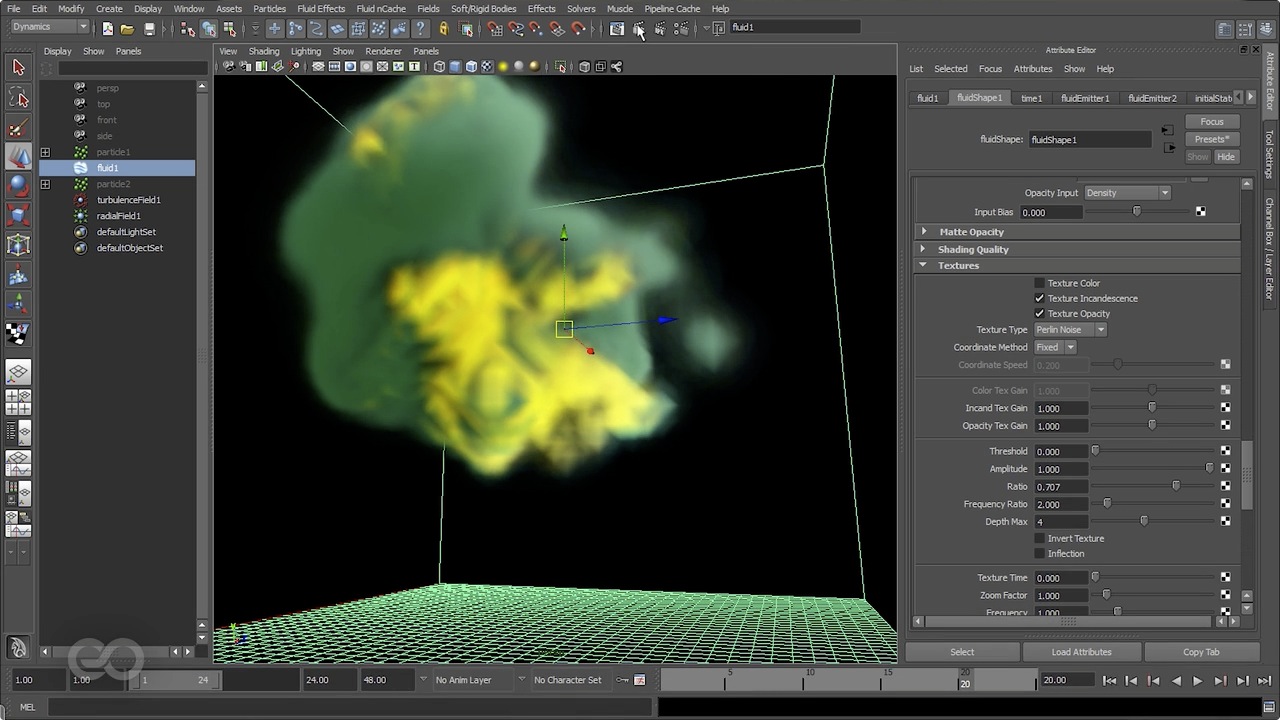
Task: Switch to the fluidEmitter1 tab
Action: click(x=1085, y=97)
